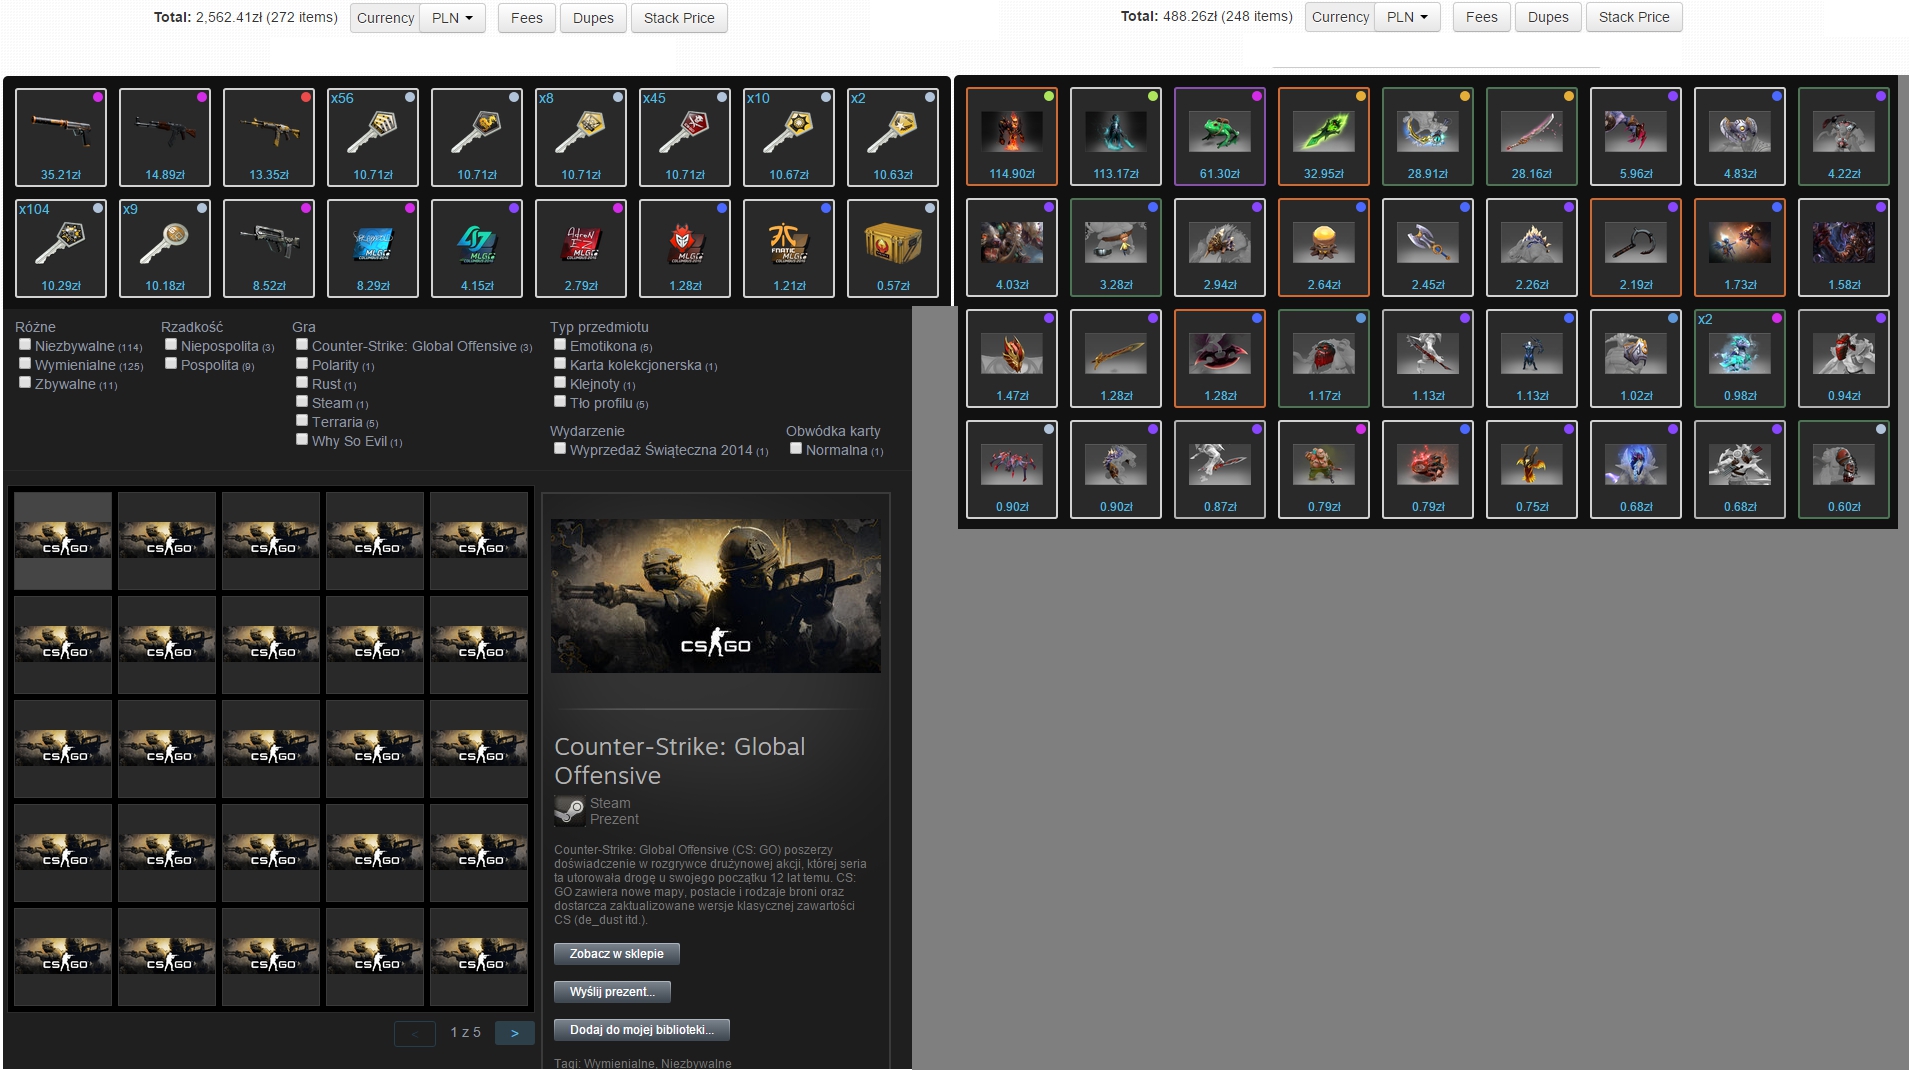Click the x45 key stack priced 10.71zł
The height and width of the screenshot is (1070, 1909).
(685, 136)
